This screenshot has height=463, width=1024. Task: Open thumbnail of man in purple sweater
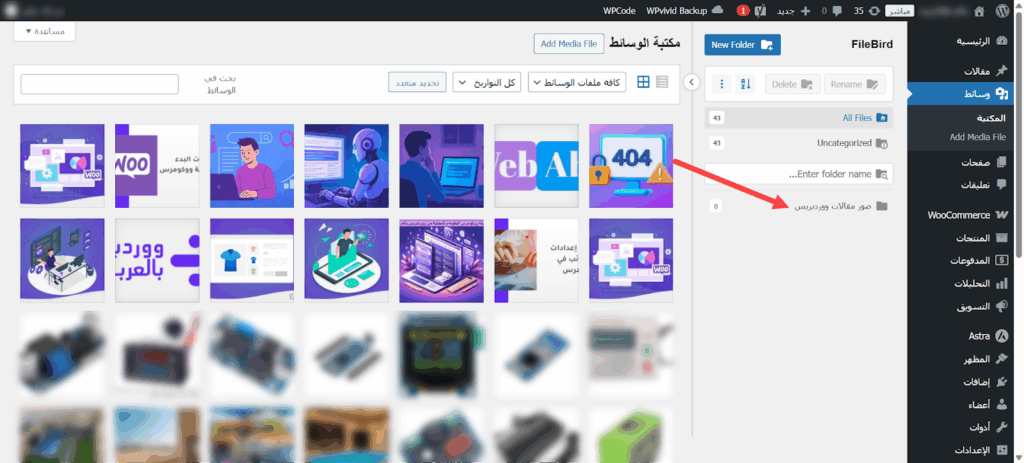tap(252, 166)
